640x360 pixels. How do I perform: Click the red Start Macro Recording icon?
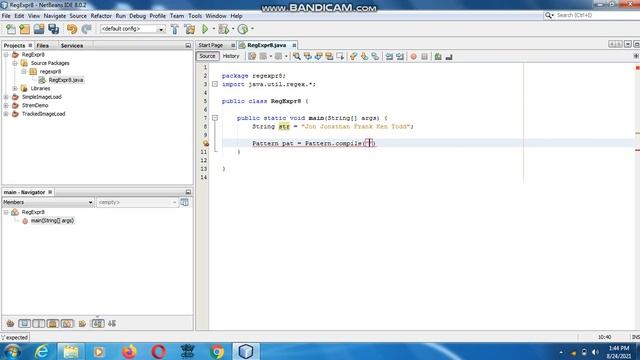click(413, 57)
